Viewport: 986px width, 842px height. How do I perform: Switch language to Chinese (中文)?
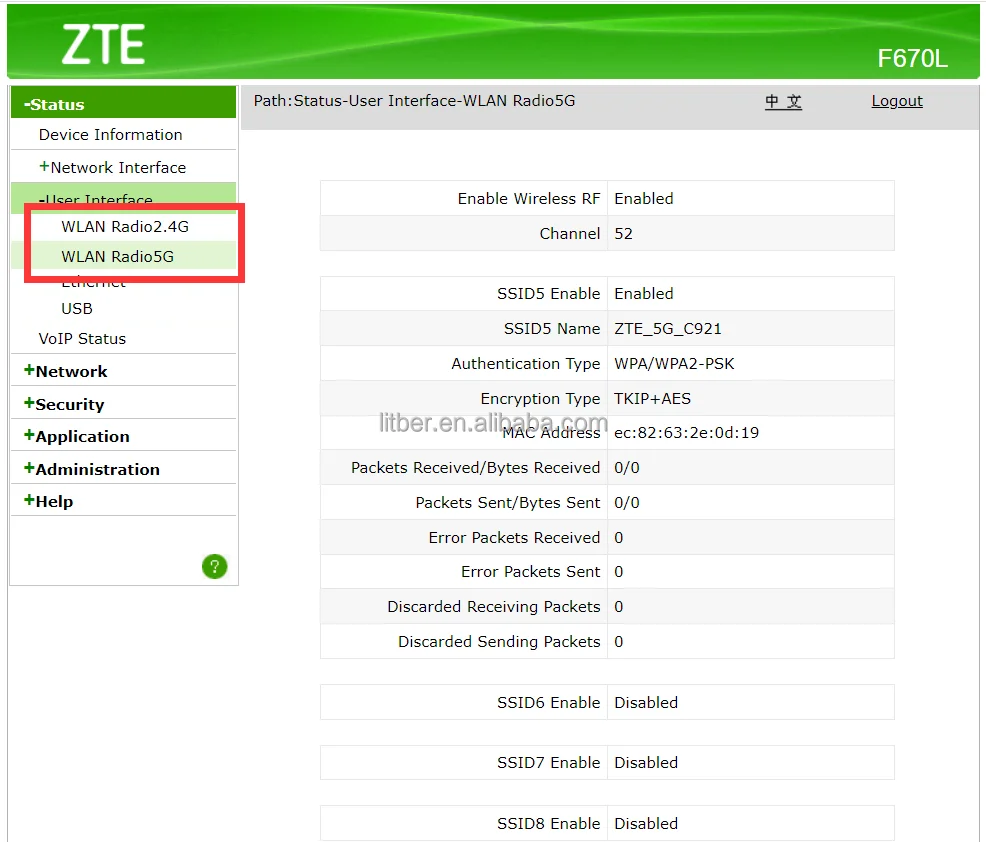[x=783, y=101]
